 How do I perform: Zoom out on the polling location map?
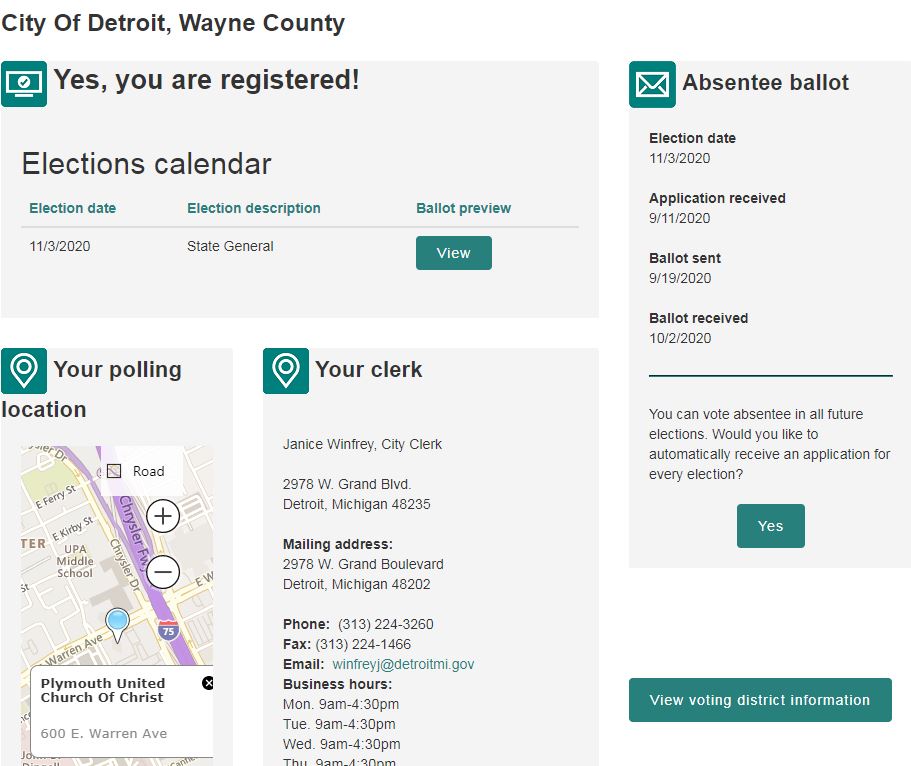coord(163,572)
